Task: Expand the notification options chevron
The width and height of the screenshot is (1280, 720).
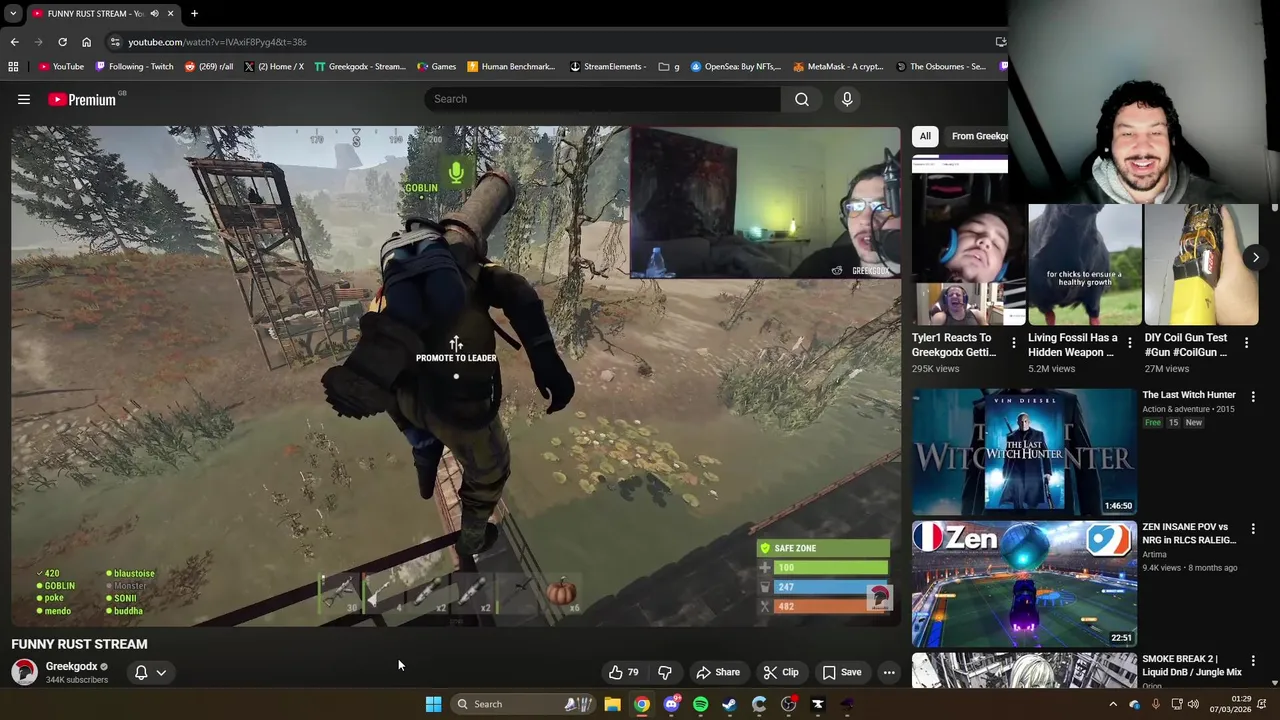Action: pyautogui.click(x=161, y=672)
